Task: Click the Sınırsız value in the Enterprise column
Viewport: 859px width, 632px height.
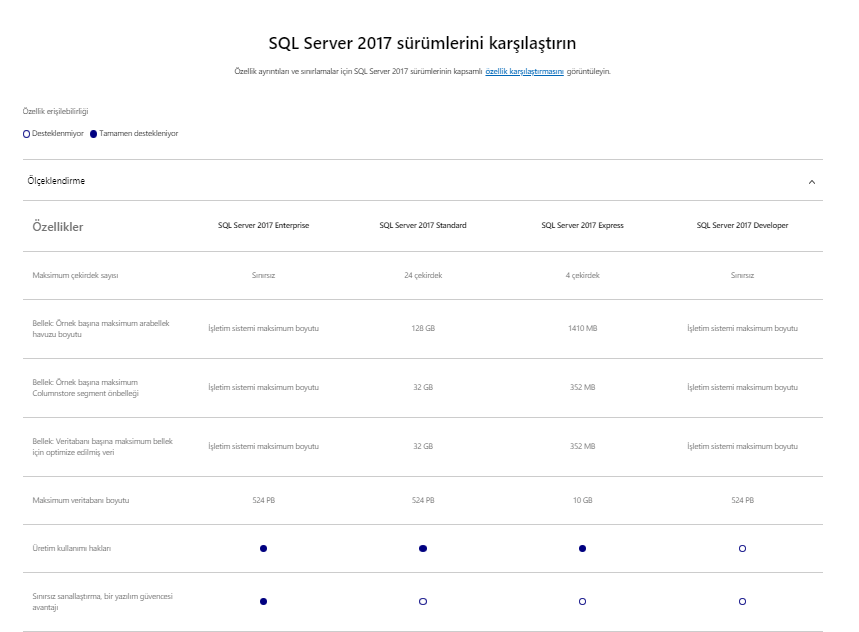Action: [264, 275]
